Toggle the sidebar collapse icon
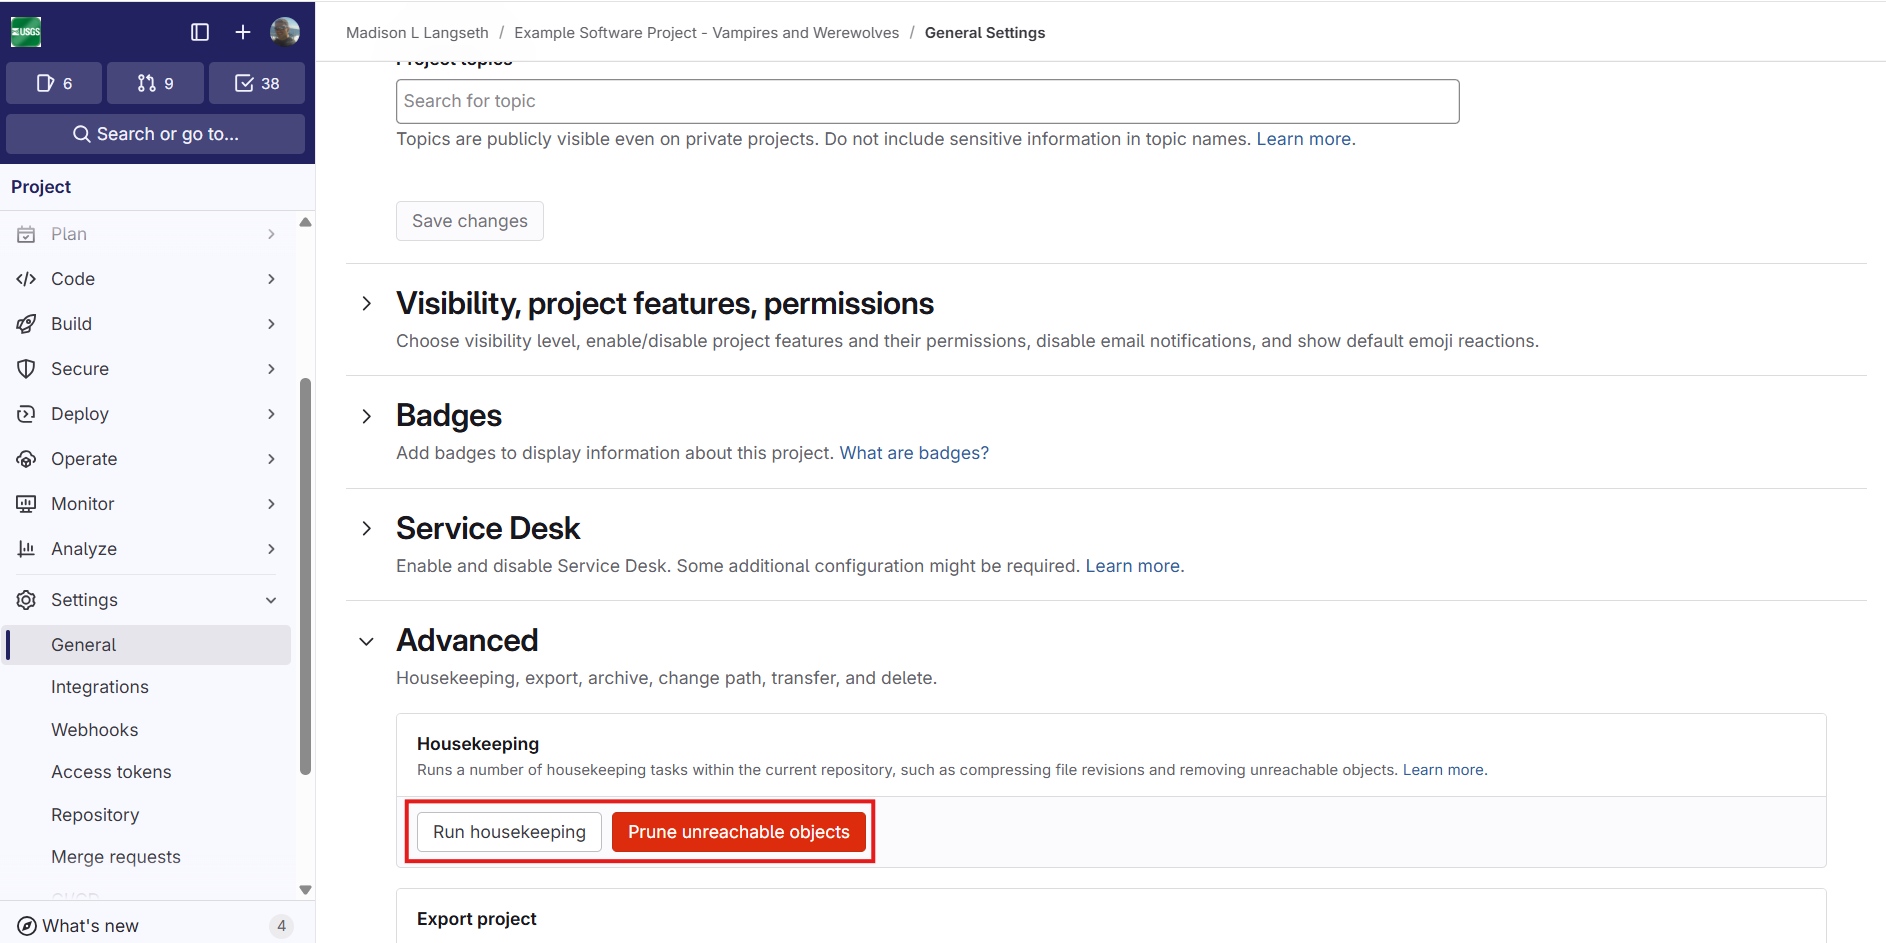This screenshot has height=943, width=1886. point(199,31)
